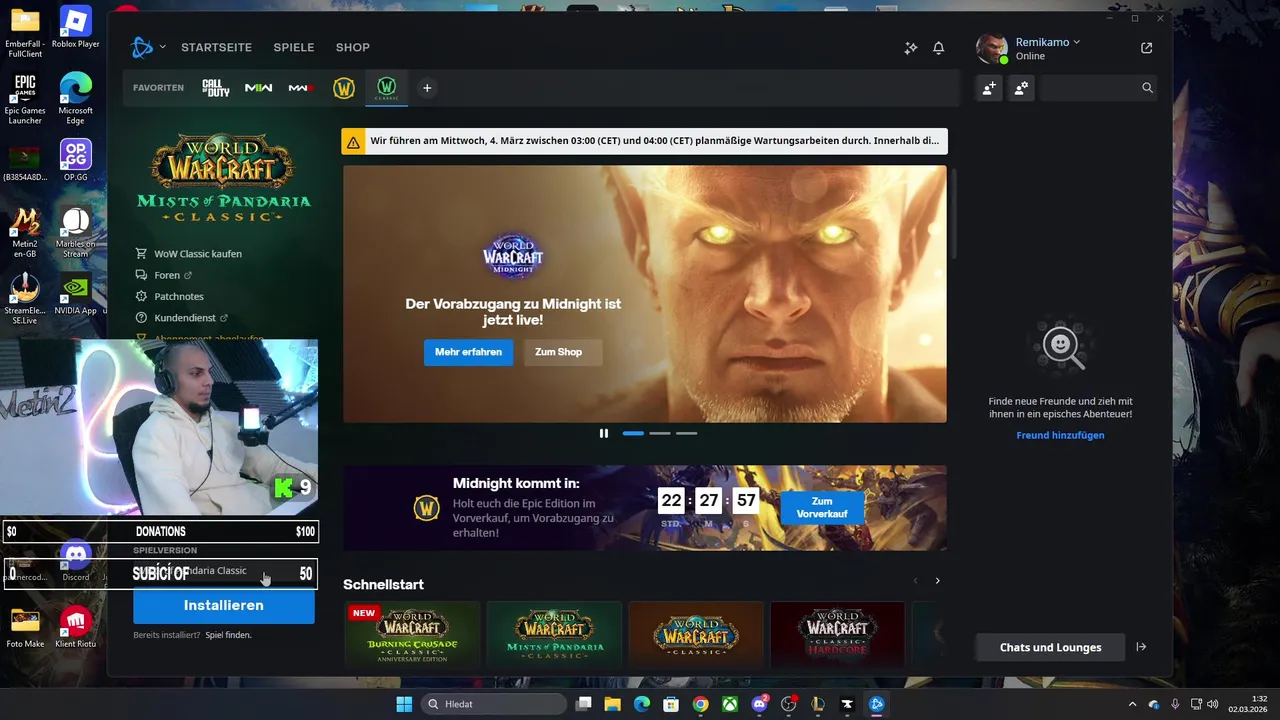The image size is (1280, 720).
Task: Open the SHOP tab
Action: click(x=353, y=47)
